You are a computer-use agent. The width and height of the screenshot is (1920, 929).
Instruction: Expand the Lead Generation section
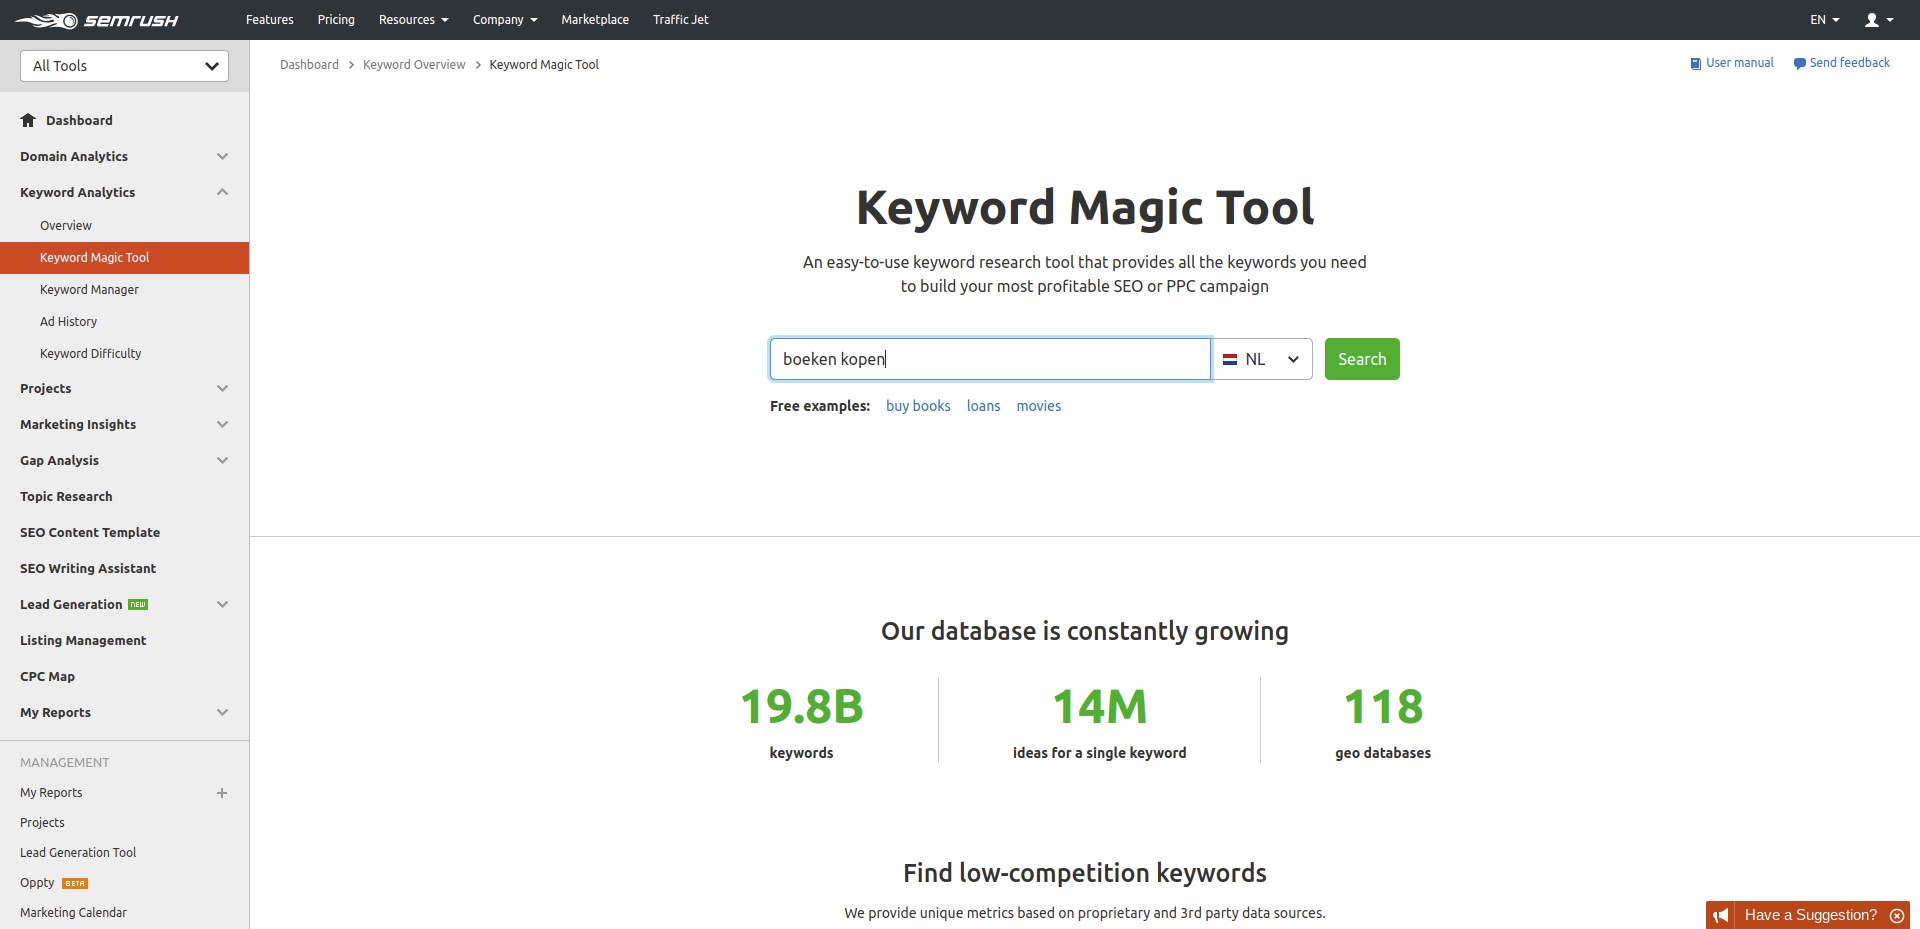(x=223, y=605)
